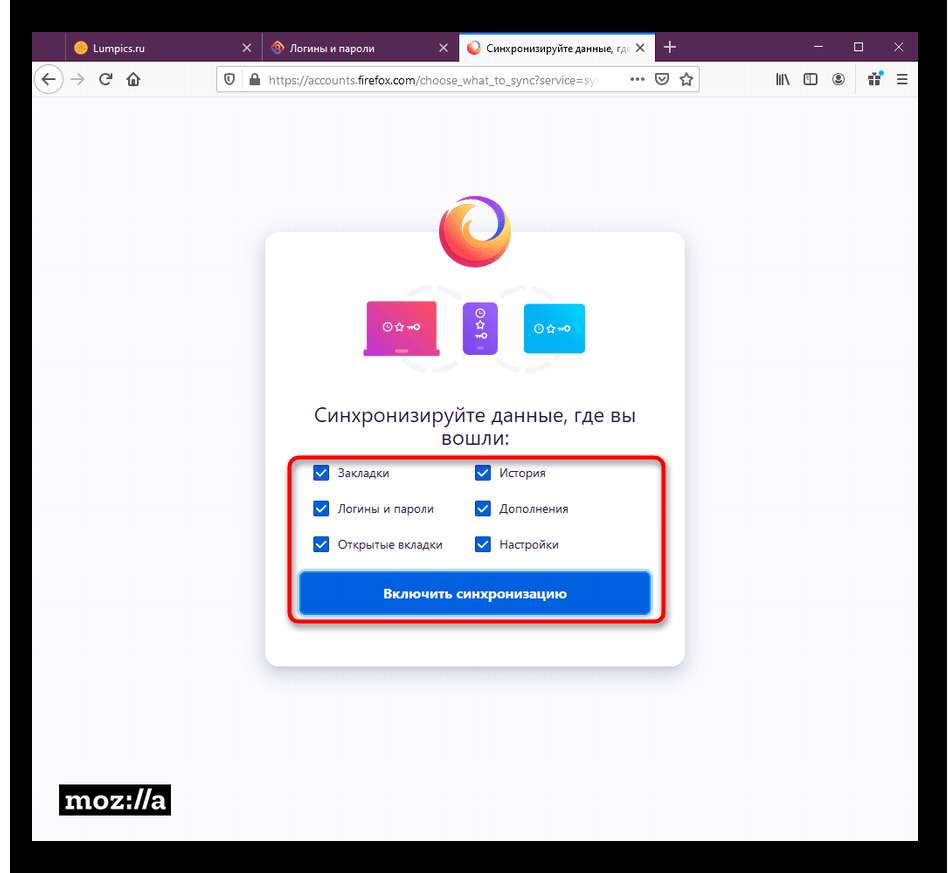Open the What's New gift icon
The image size is (950, 873).
875,79
